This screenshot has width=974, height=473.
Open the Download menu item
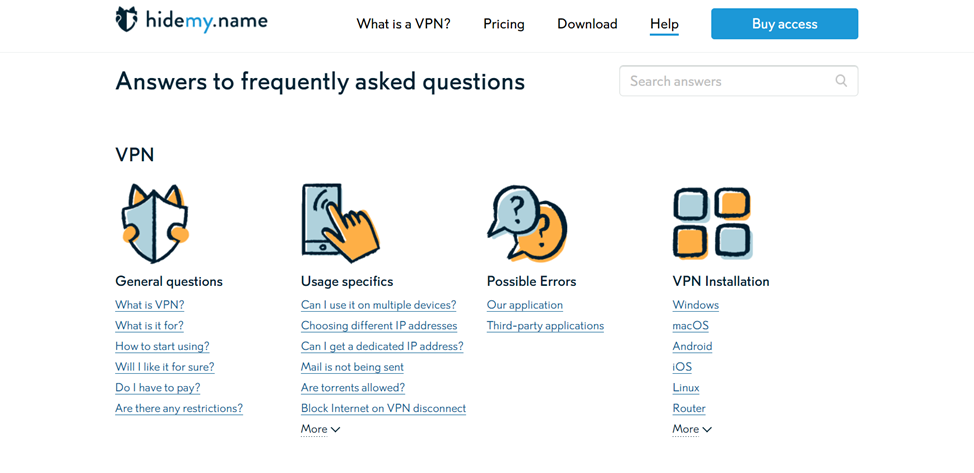tap(587, 24)
